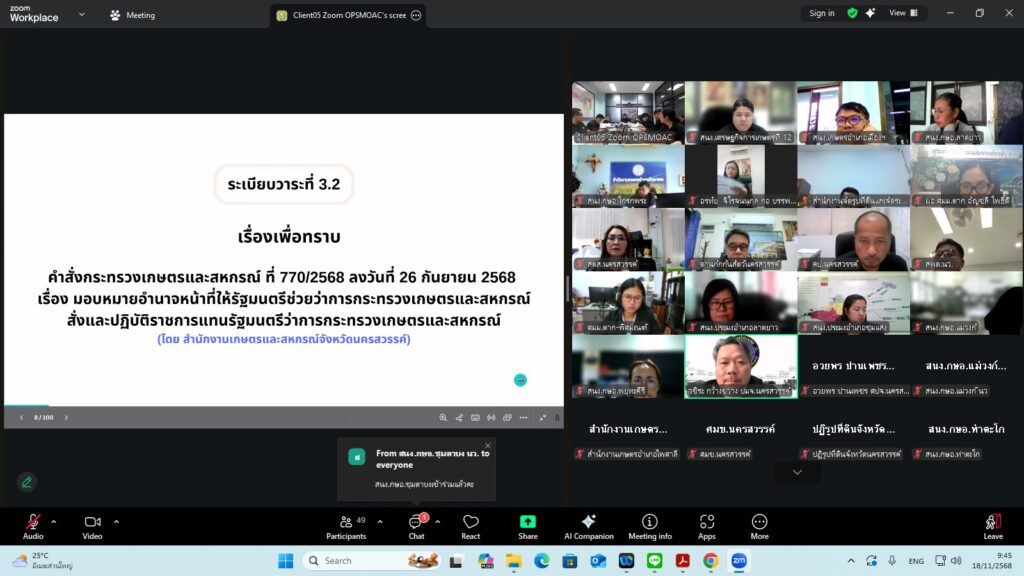Open the Zoom Workplace dropdown chevron
1024x576 pixels.
tap(81, 15)
